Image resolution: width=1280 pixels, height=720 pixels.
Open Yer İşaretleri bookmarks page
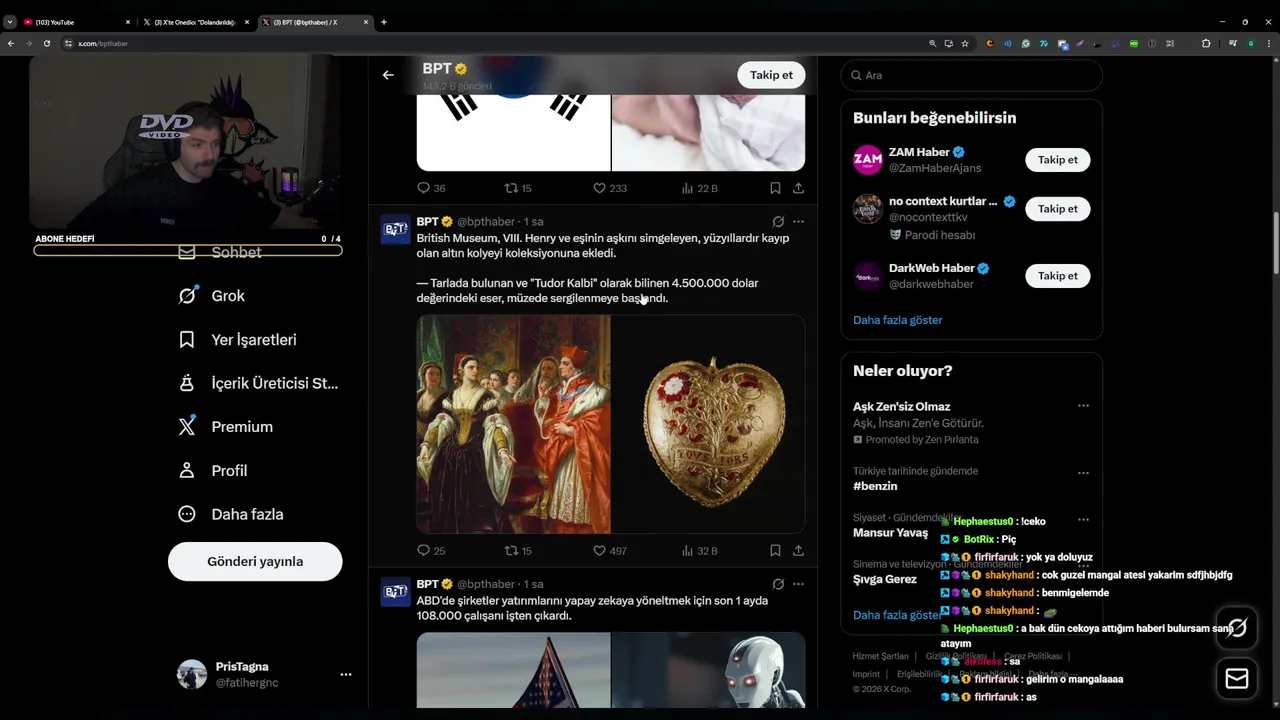237,340
